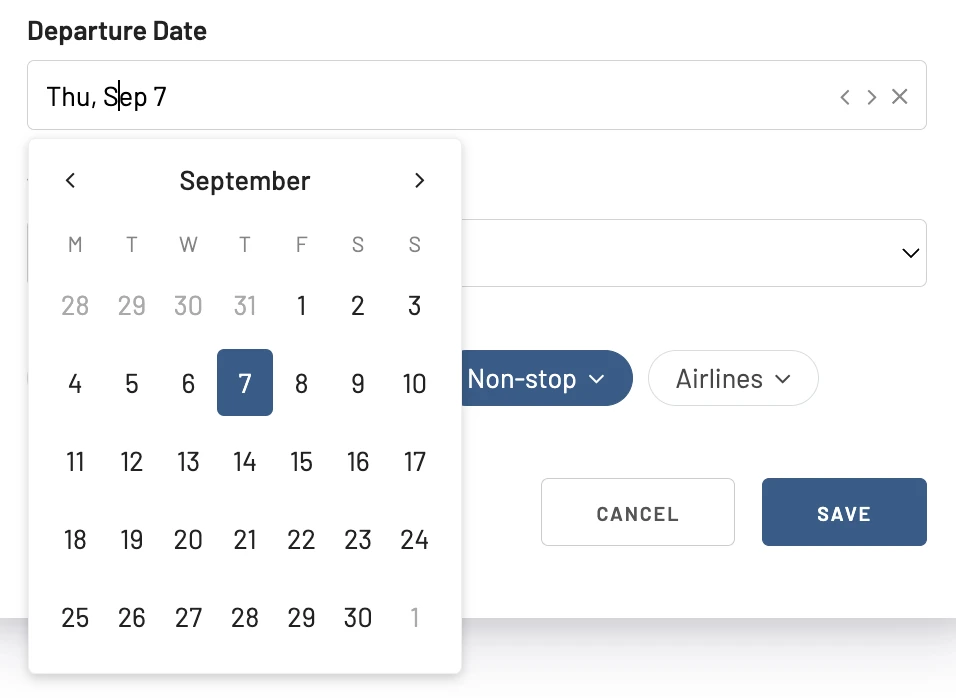Select September 12 in the calendar
Screen dimensions: 956x698
(x=132, y=461)
